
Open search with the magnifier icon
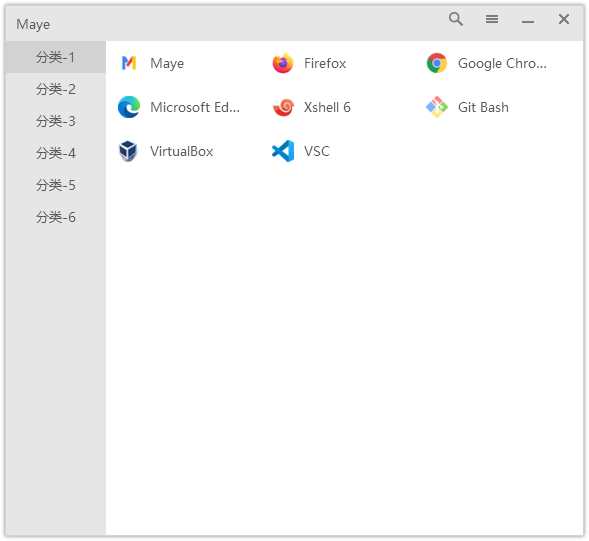click(456, 19)
